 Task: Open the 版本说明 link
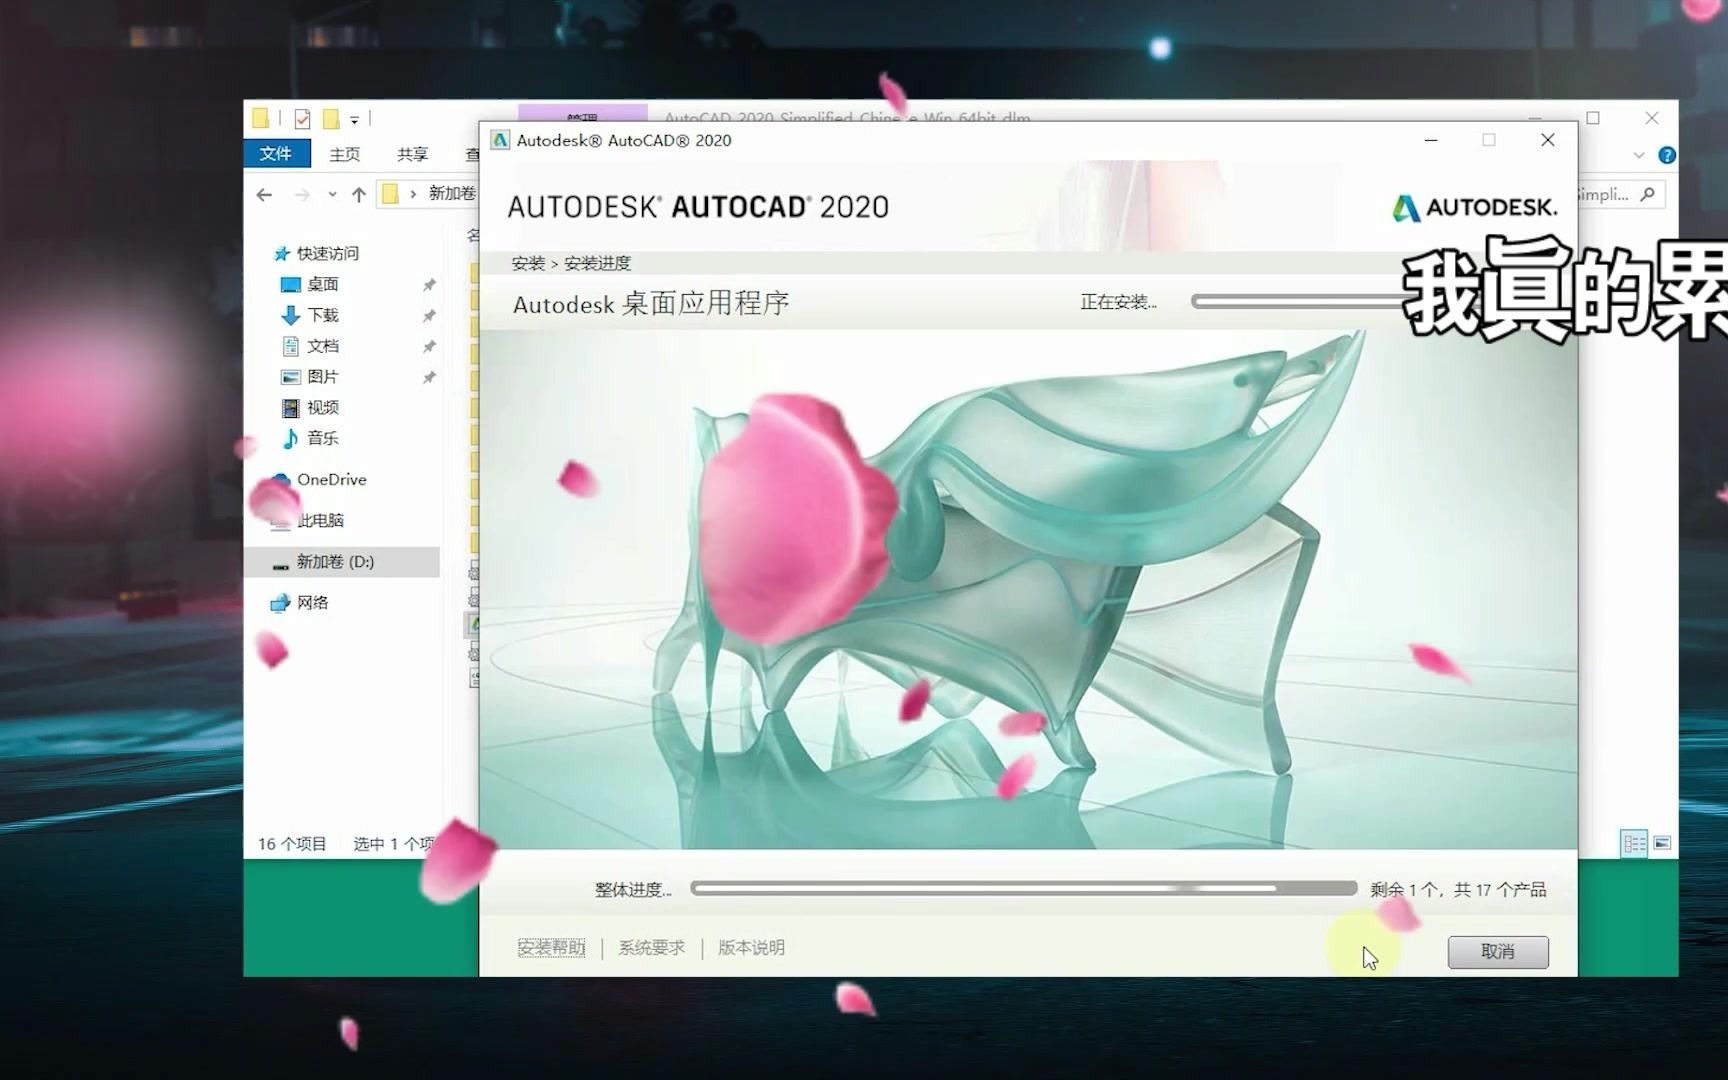tap(751, 947)
